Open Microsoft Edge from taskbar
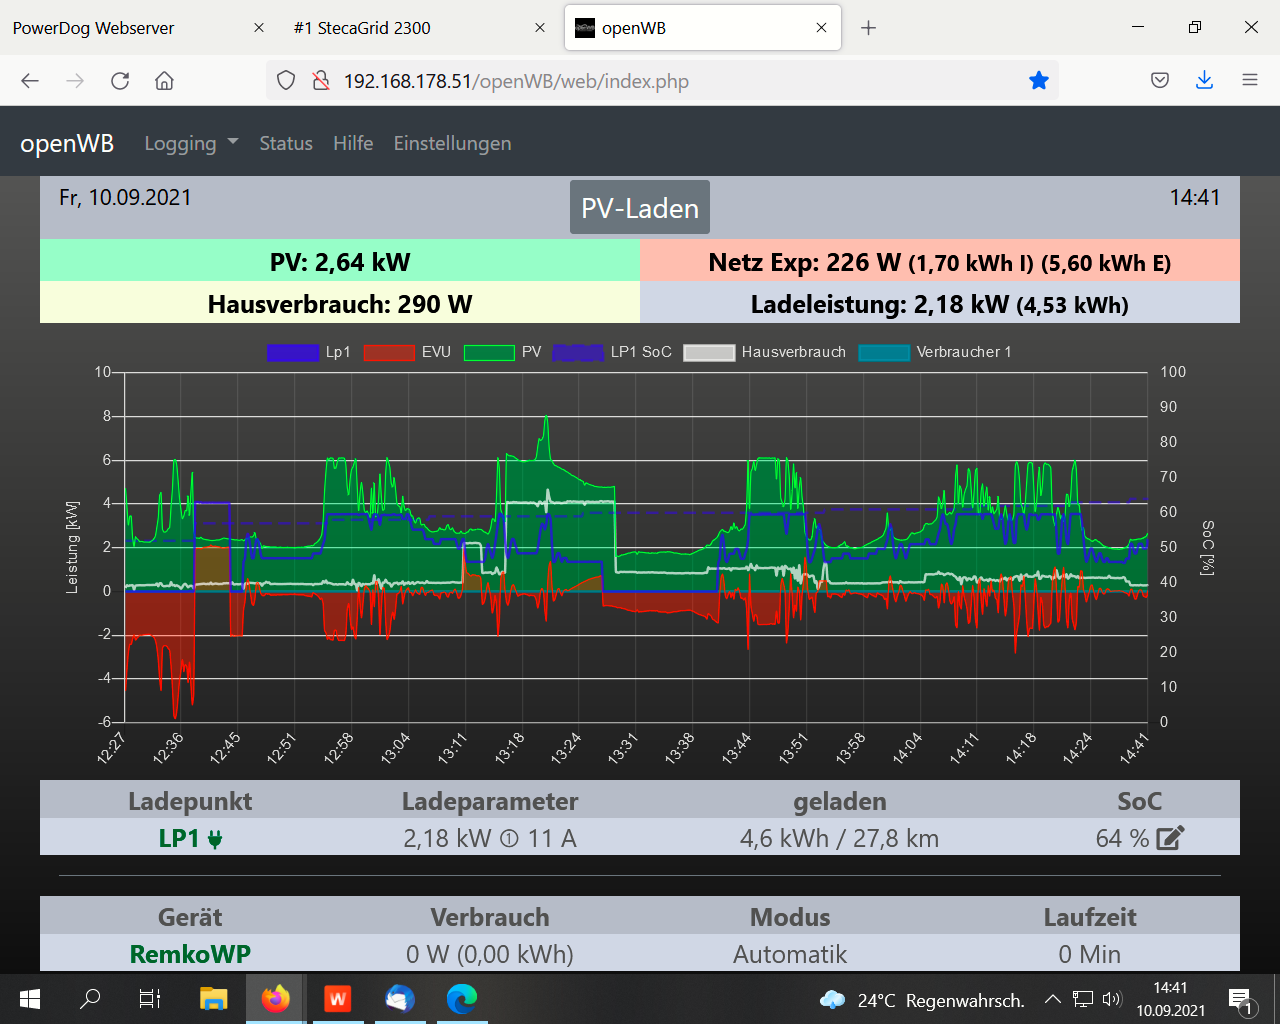This screenshot has width=1280, height=1024. pos(461,998)
